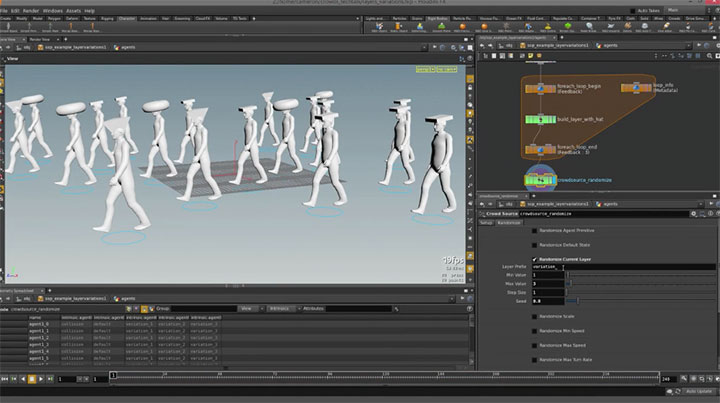Click sop_example_layervariations1 in network path
The width and height of the screenshot is (720, 403).
[x=554, y=46]
